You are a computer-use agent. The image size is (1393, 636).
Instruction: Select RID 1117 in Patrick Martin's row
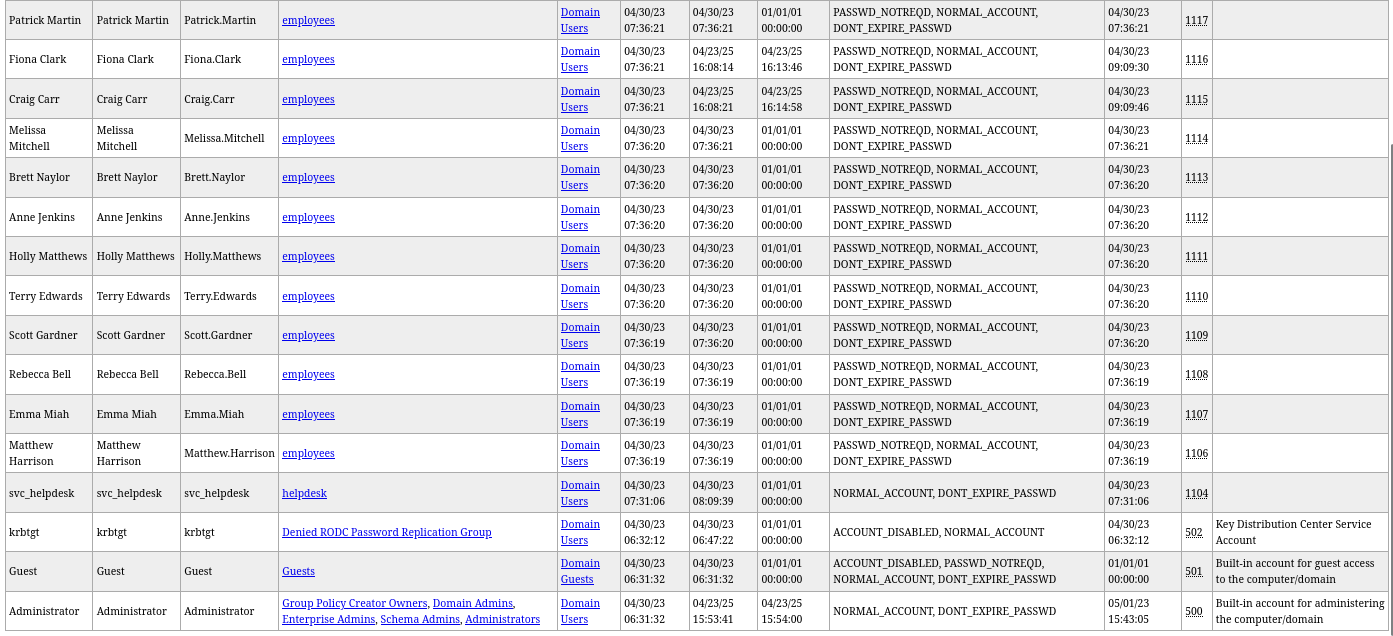(x=1196, y=20)
